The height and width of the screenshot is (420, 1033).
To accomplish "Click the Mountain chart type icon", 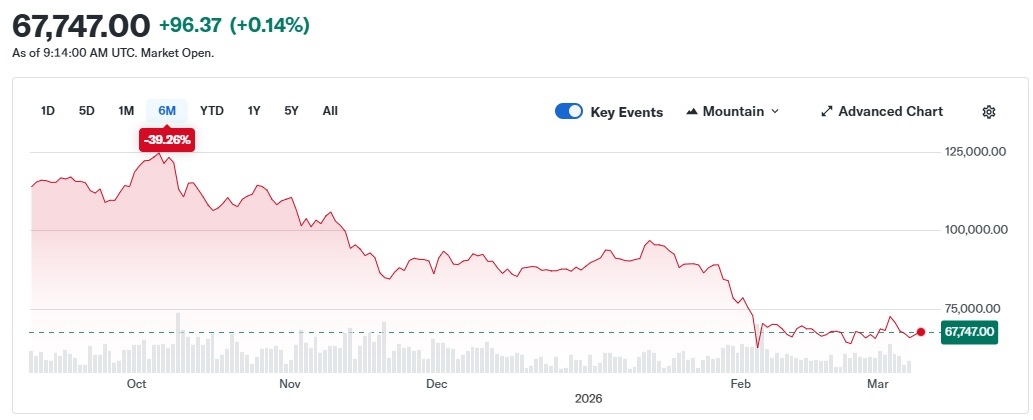I will [x=692, y=112].
